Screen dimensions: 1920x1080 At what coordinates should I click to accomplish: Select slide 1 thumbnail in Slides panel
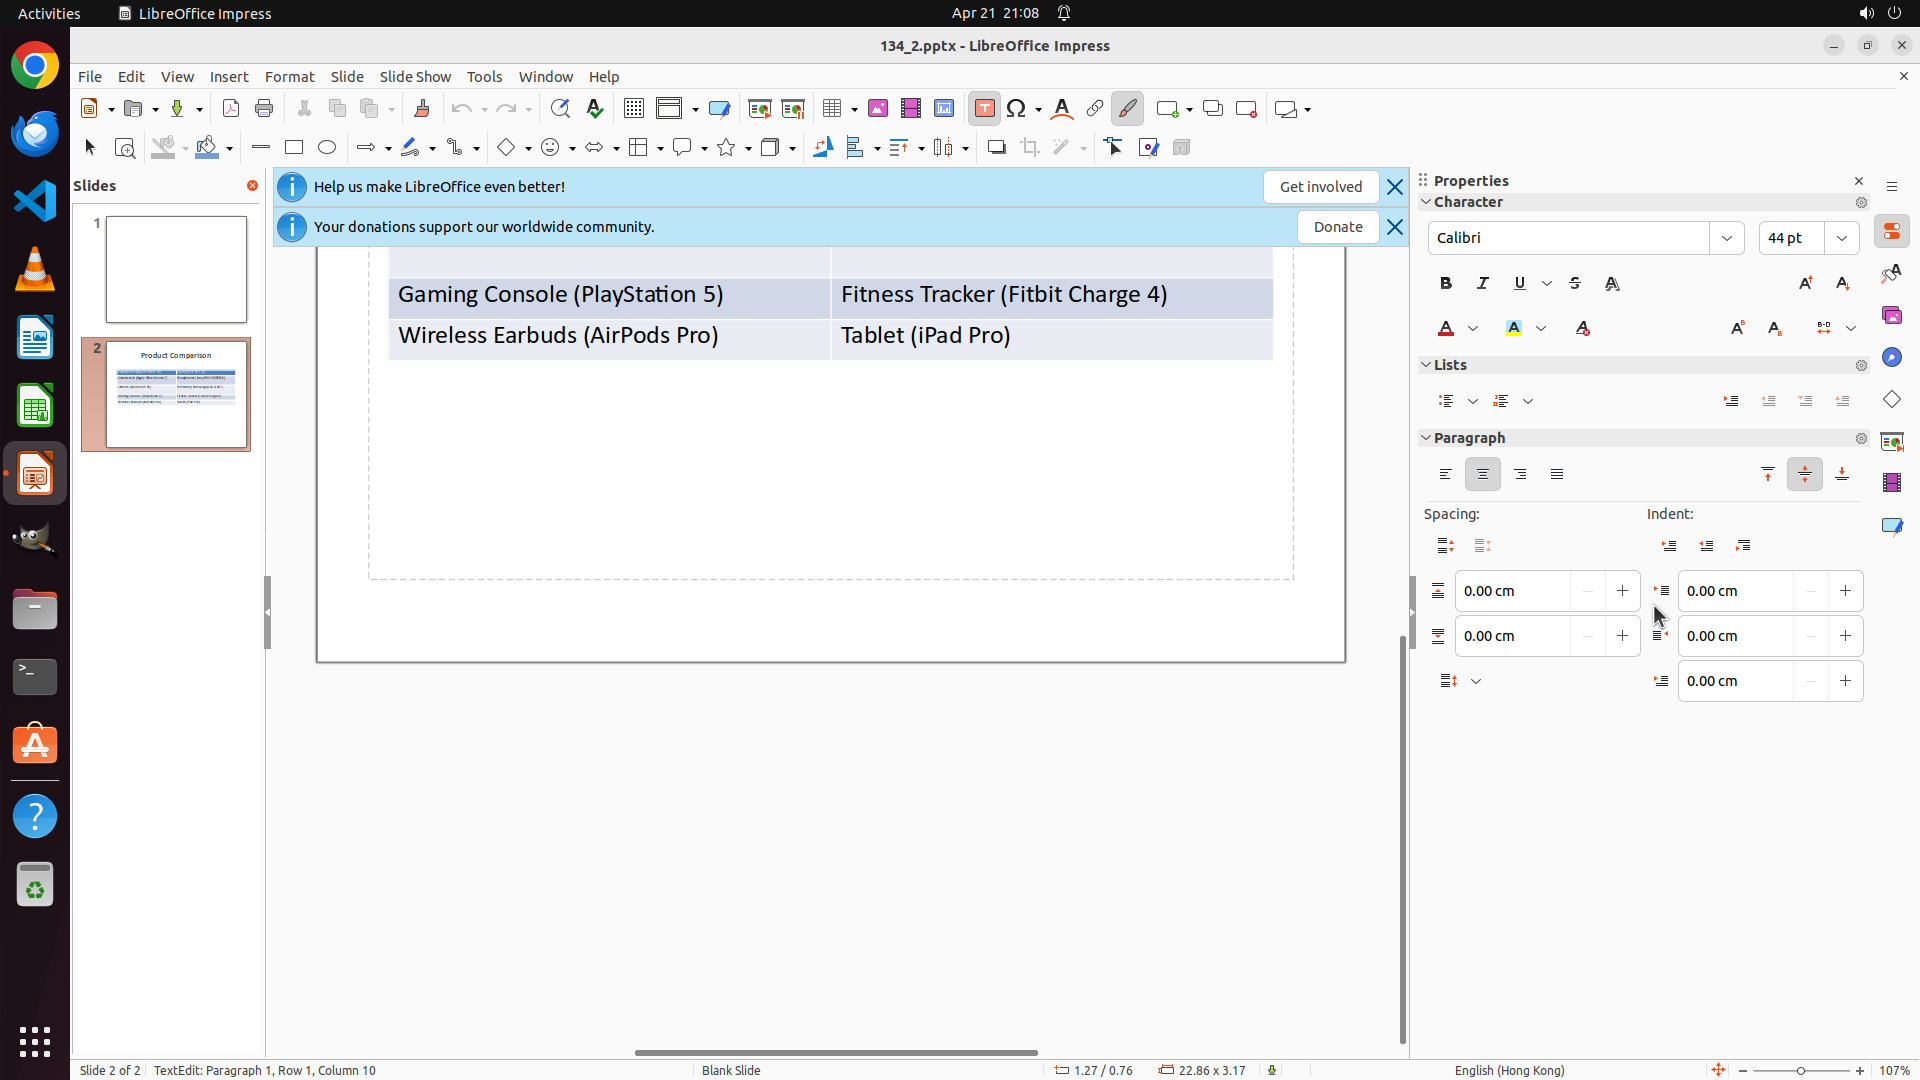(x=176, y=270)
